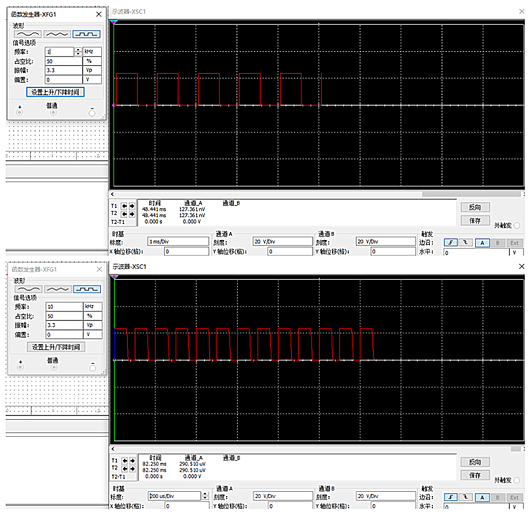Open top generator frequency unit kHz dropdown
The width and height of the screenshot is (530, 514).
point(92,52)
